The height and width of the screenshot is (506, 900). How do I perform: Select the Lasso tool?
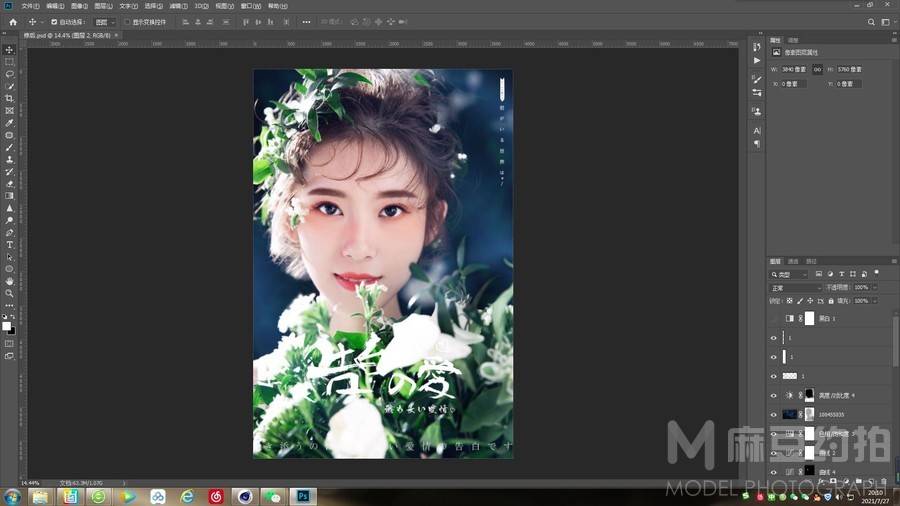pyautogui.click(x=10, y=74)
